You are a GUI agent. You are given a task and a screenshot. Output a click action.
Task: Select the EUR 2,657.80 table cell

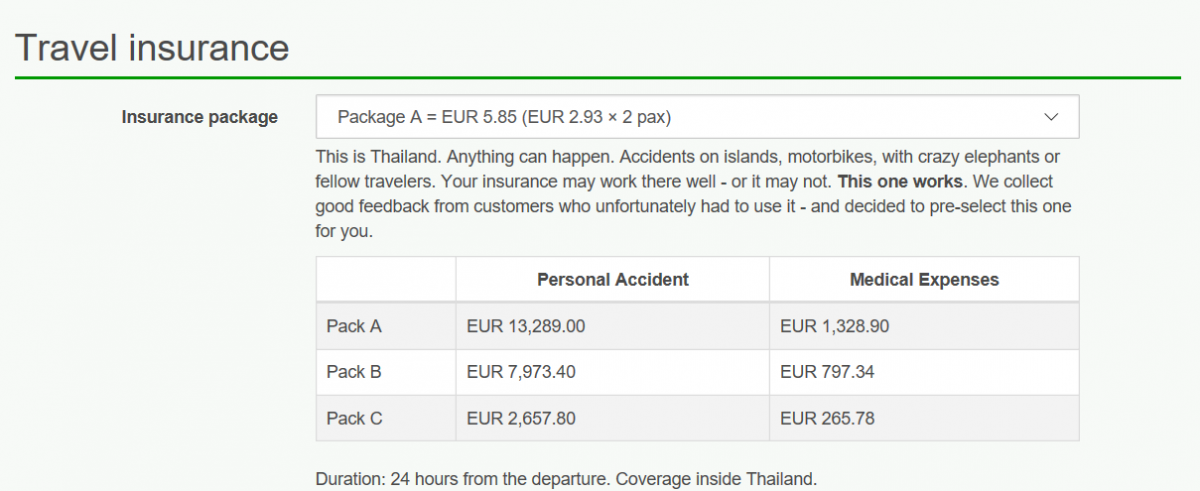pos(521,418)
